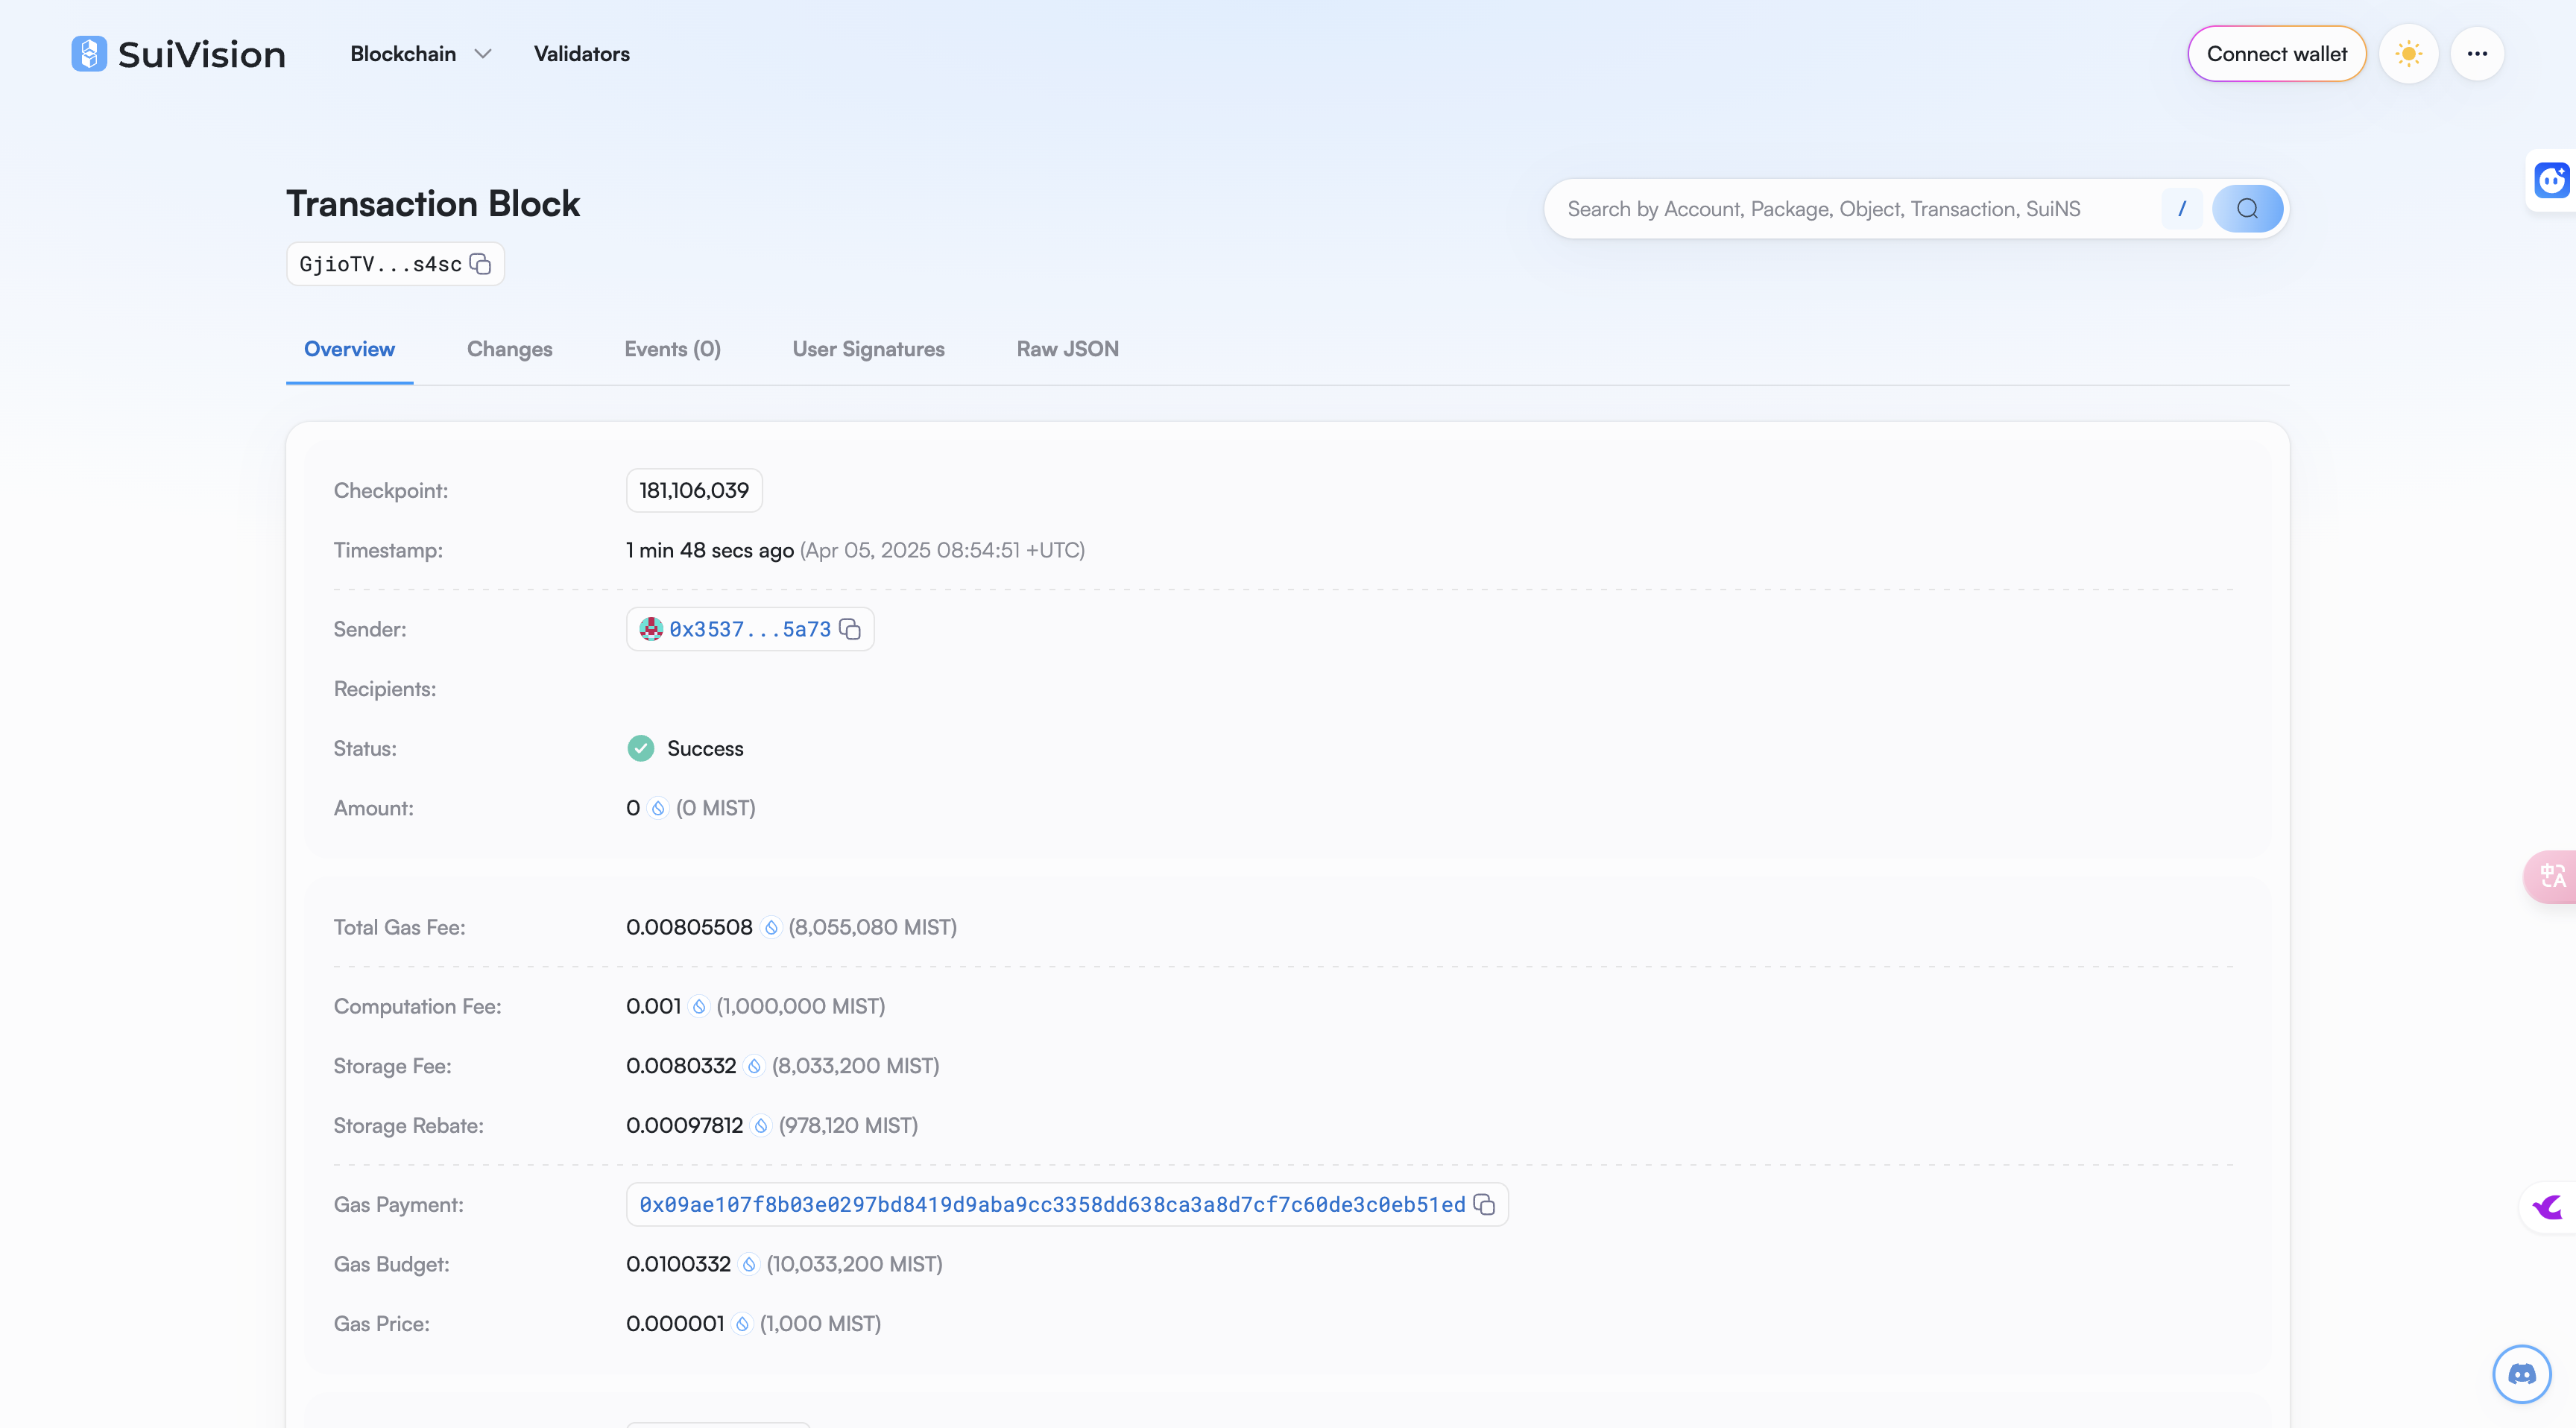Screen dimensions: 2576x1428
Task: Click the SUI icon in Gas Price row
Action: pos(742,1324)
